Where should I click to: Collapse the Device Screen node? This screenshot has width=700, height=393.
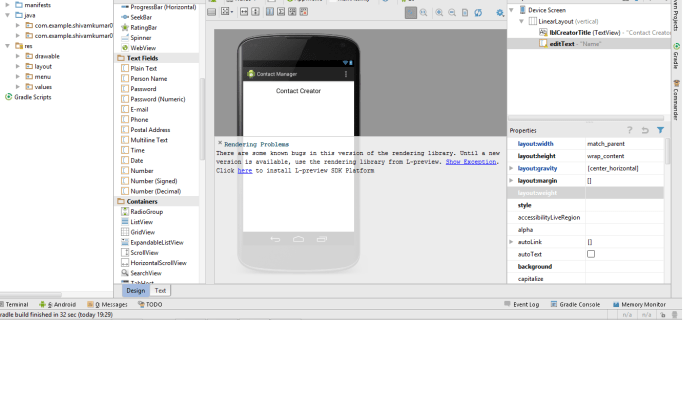[x=512, y=10]
